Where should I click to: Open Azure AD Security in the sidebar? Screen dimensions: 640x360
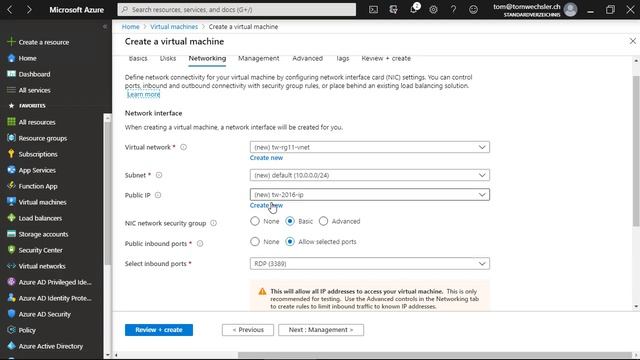point(44,314)
